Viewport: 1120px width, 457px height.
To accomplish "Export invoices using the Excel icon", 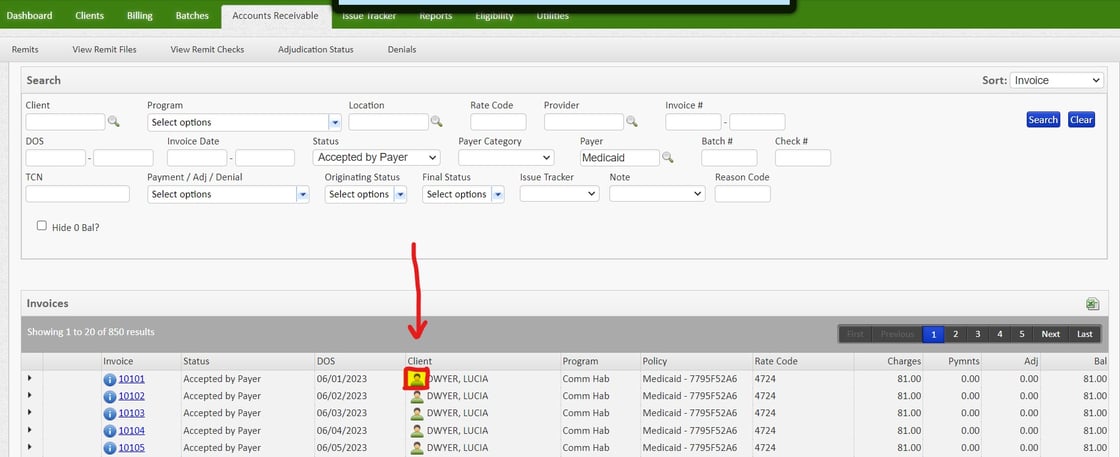I will pos(1092,303).
